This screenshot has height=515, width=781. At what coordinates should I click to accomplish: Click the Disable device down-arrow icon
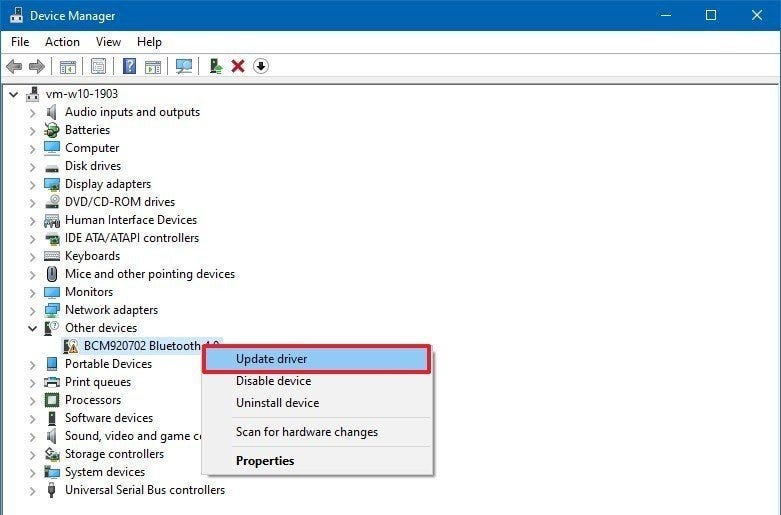pyautogui.click(x=261, y=66)
